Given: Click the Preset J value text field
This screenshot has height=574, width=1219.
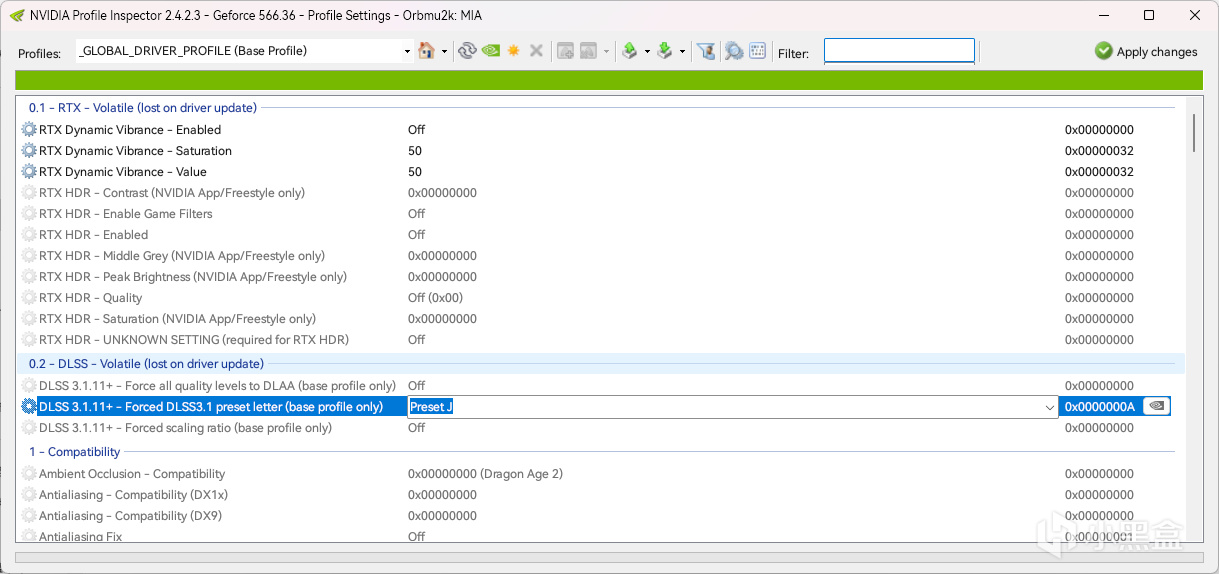Looking at the screenshot, I should 724,407.
